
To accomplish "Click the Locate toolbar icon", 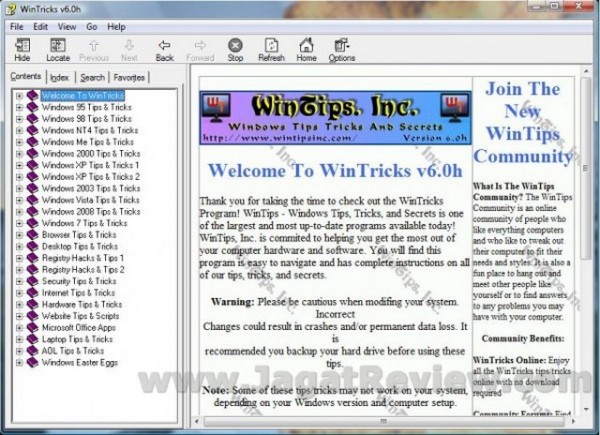I will [x=58, y=49].
